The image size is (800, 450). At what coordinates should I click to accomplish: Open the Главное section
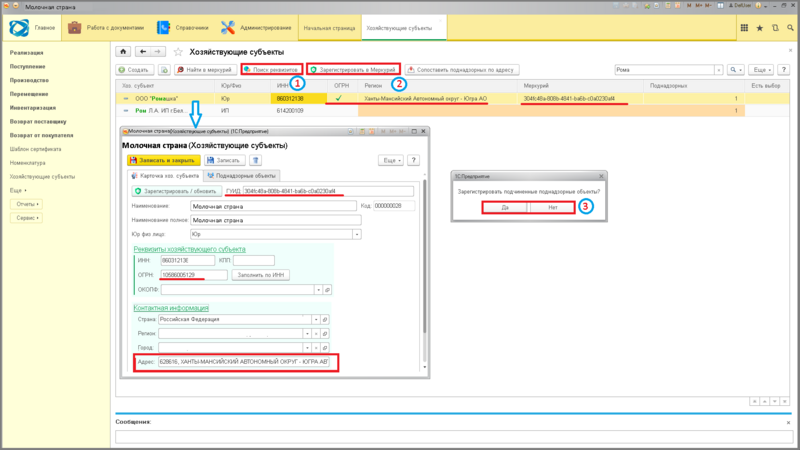coord(33,28)
